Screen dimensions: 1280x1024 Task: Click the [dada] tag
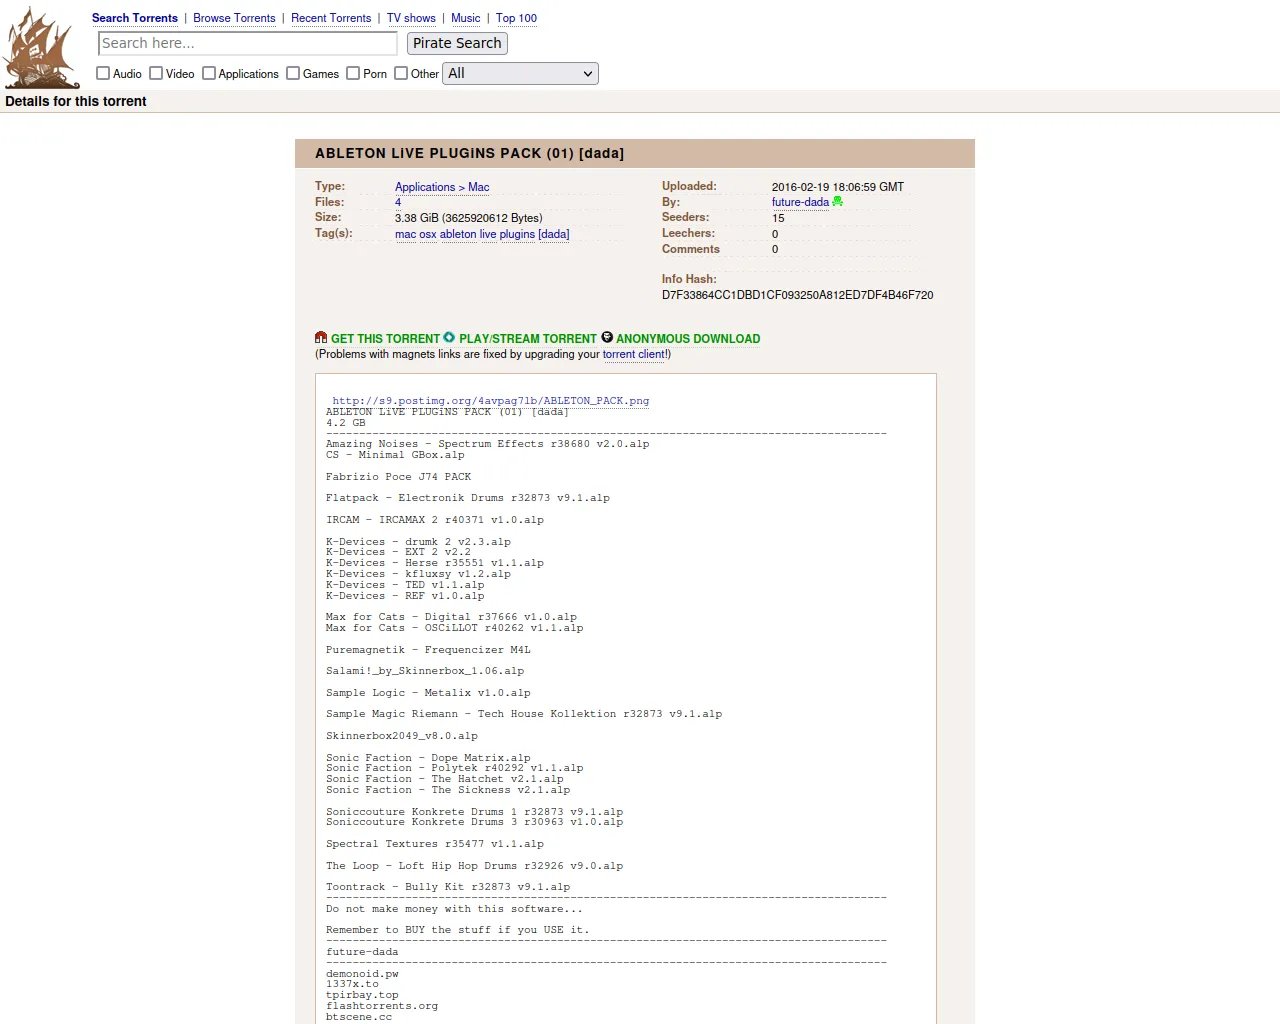(x=554, y=234)
